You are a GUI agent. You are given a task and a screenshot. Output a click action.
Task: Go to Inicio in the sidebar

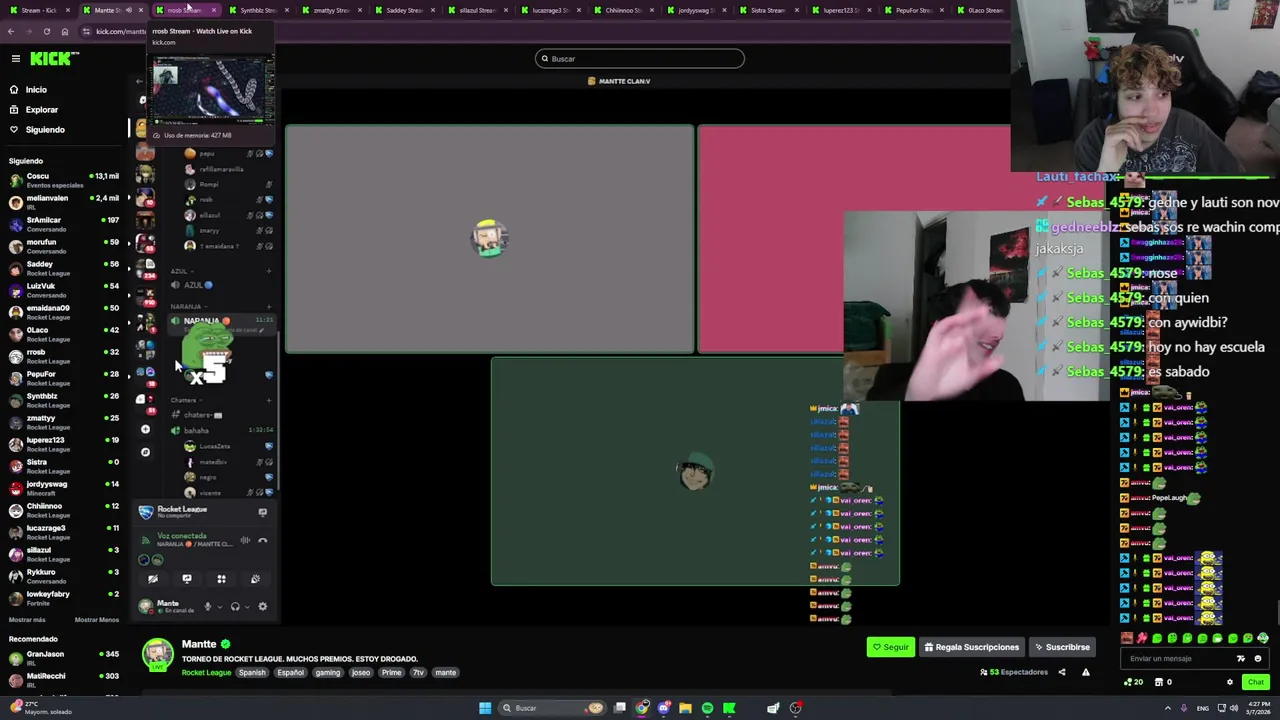(x=36, y=90)
